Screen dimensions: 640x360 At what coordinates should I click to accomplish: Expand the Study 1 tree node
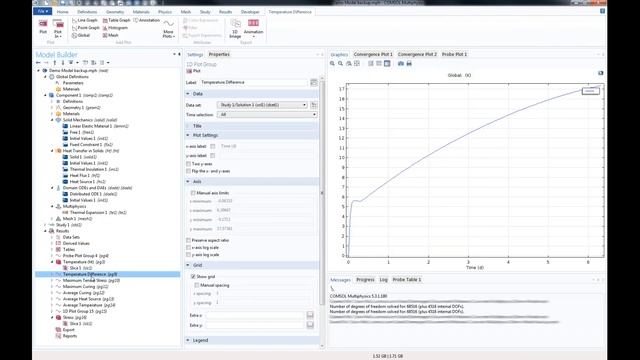pyautogui.click(x=45, y=225)
